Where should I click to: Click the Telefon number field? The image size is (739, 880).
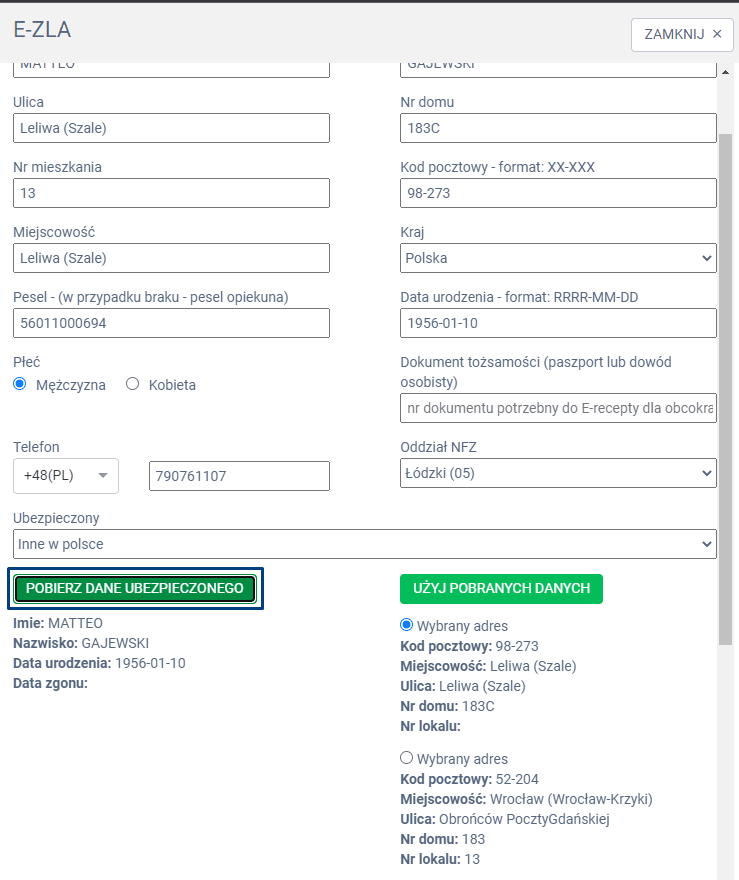(239, 476)
